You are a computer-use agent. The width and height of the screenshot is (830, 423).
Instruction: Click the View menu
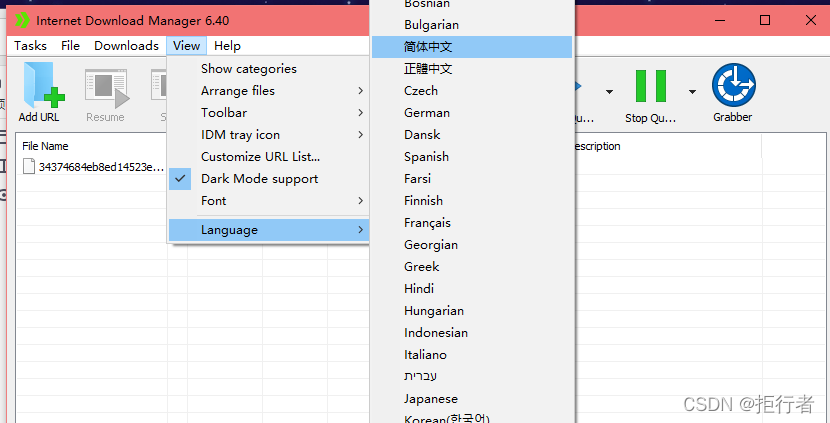(x=186, y=46)
